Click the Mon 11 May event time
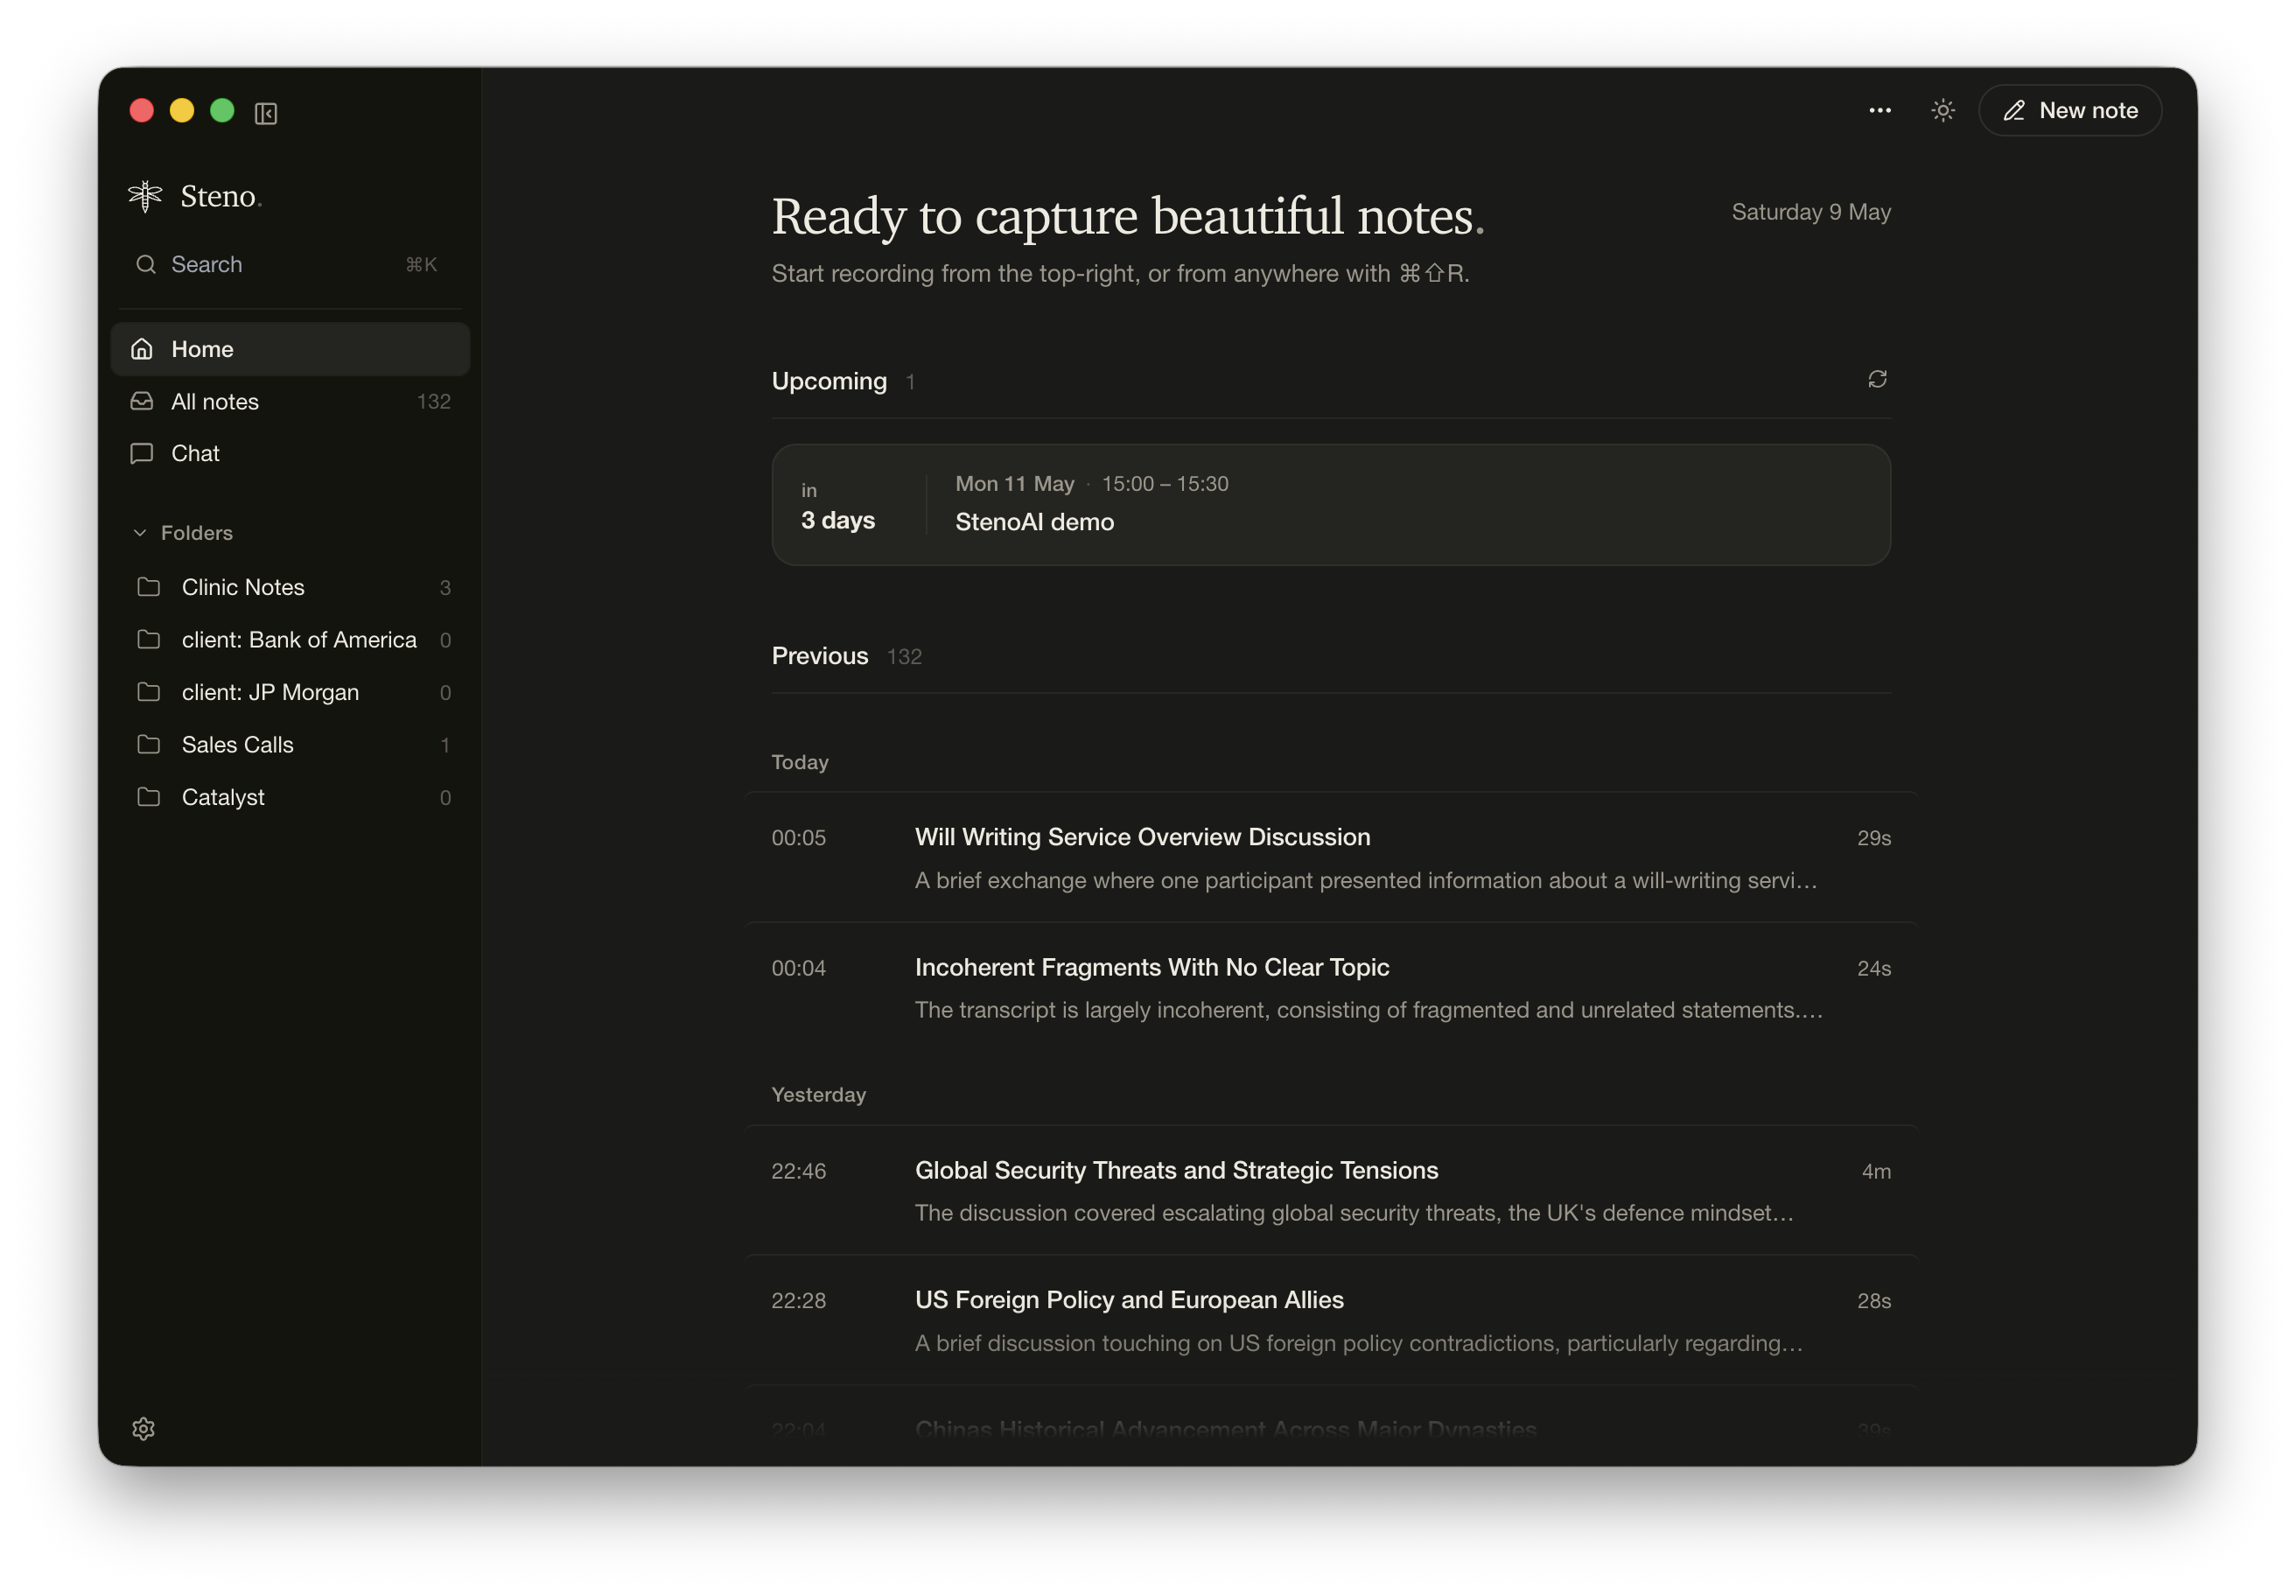This screenshot has width=2296, height=1596. pyautogui.click(x=1092, y=484)
